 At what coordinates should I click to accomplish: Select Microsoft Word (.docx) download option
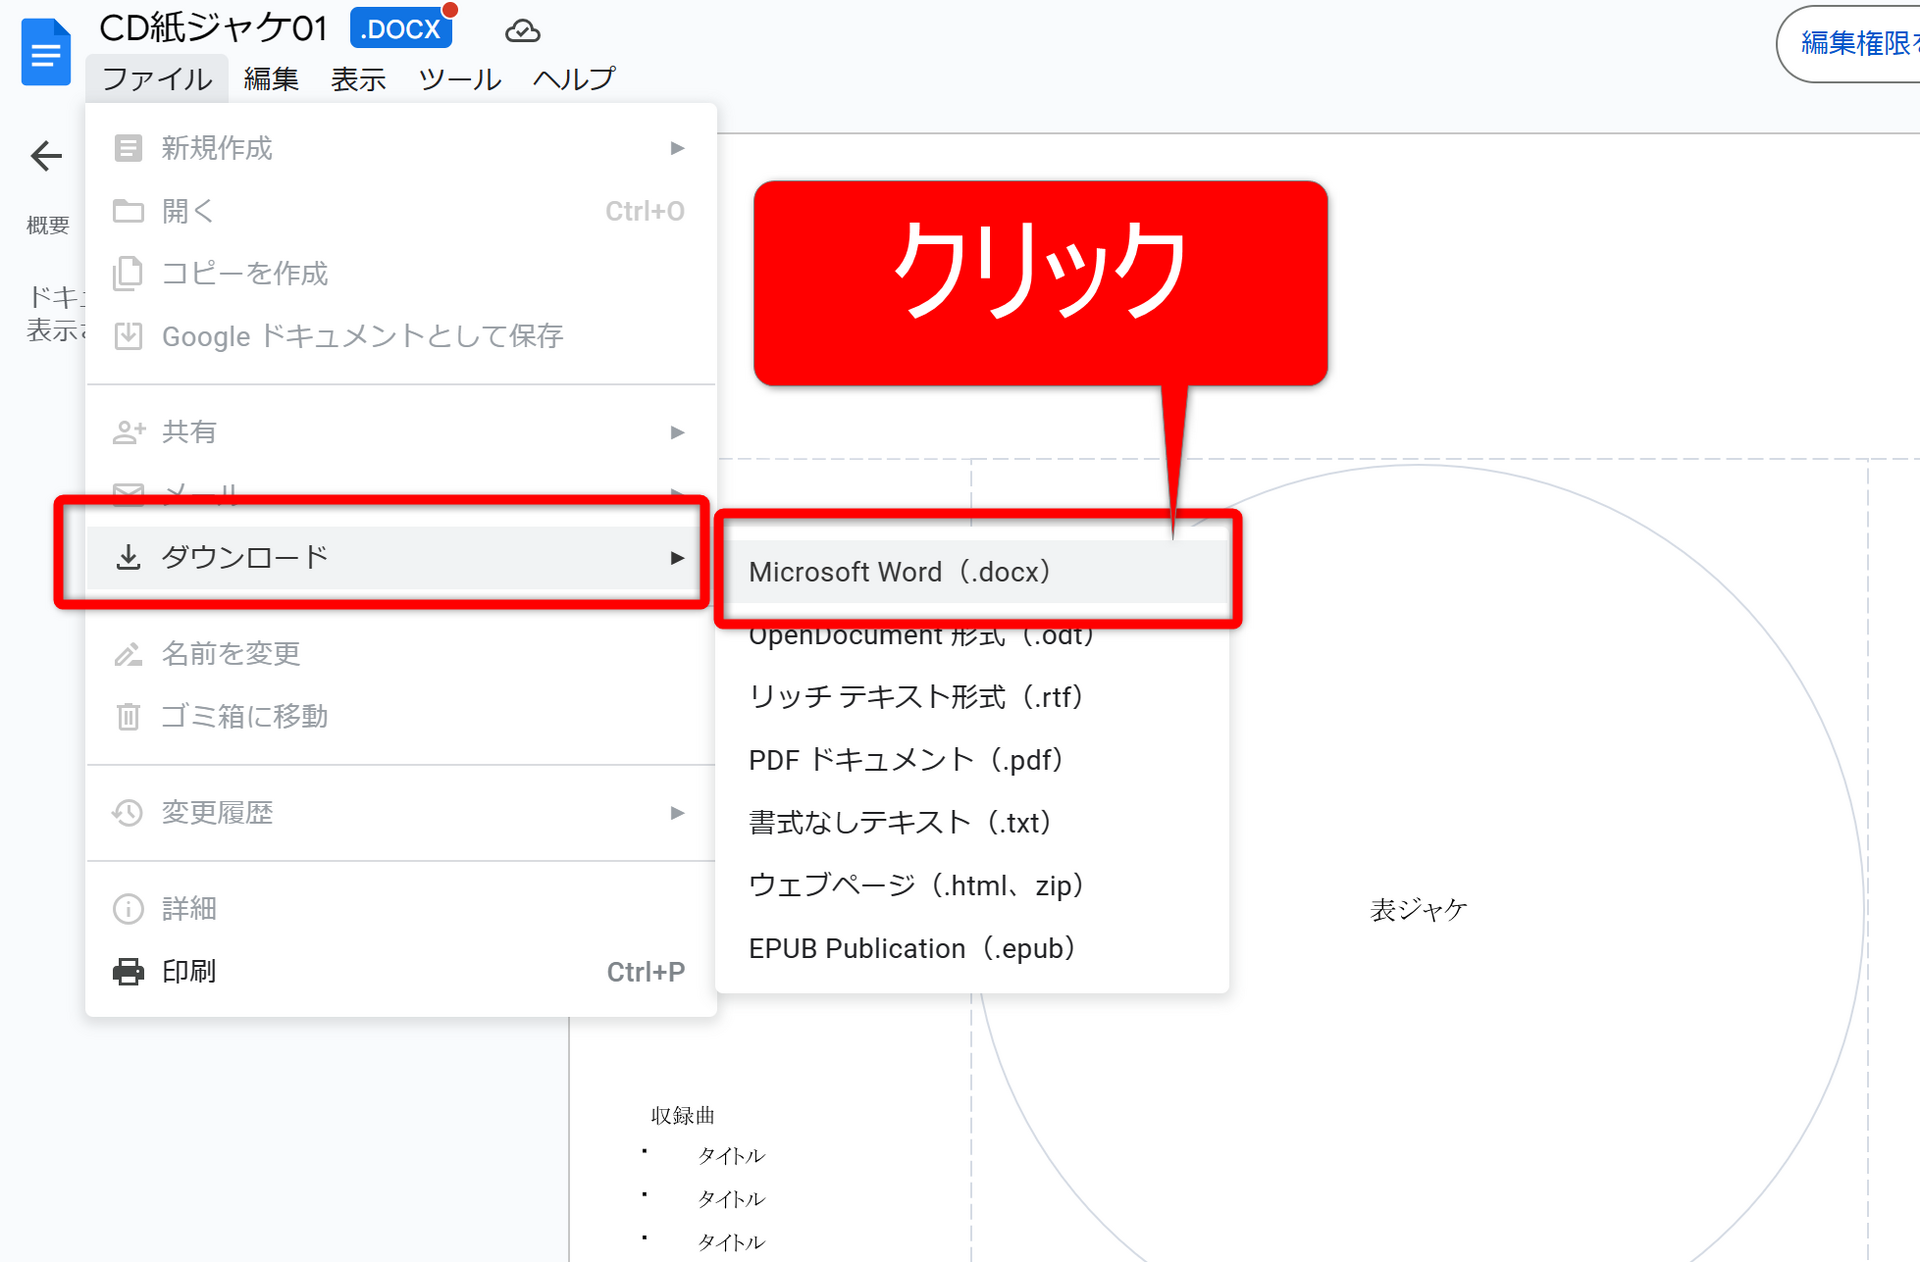click(899, 572)
